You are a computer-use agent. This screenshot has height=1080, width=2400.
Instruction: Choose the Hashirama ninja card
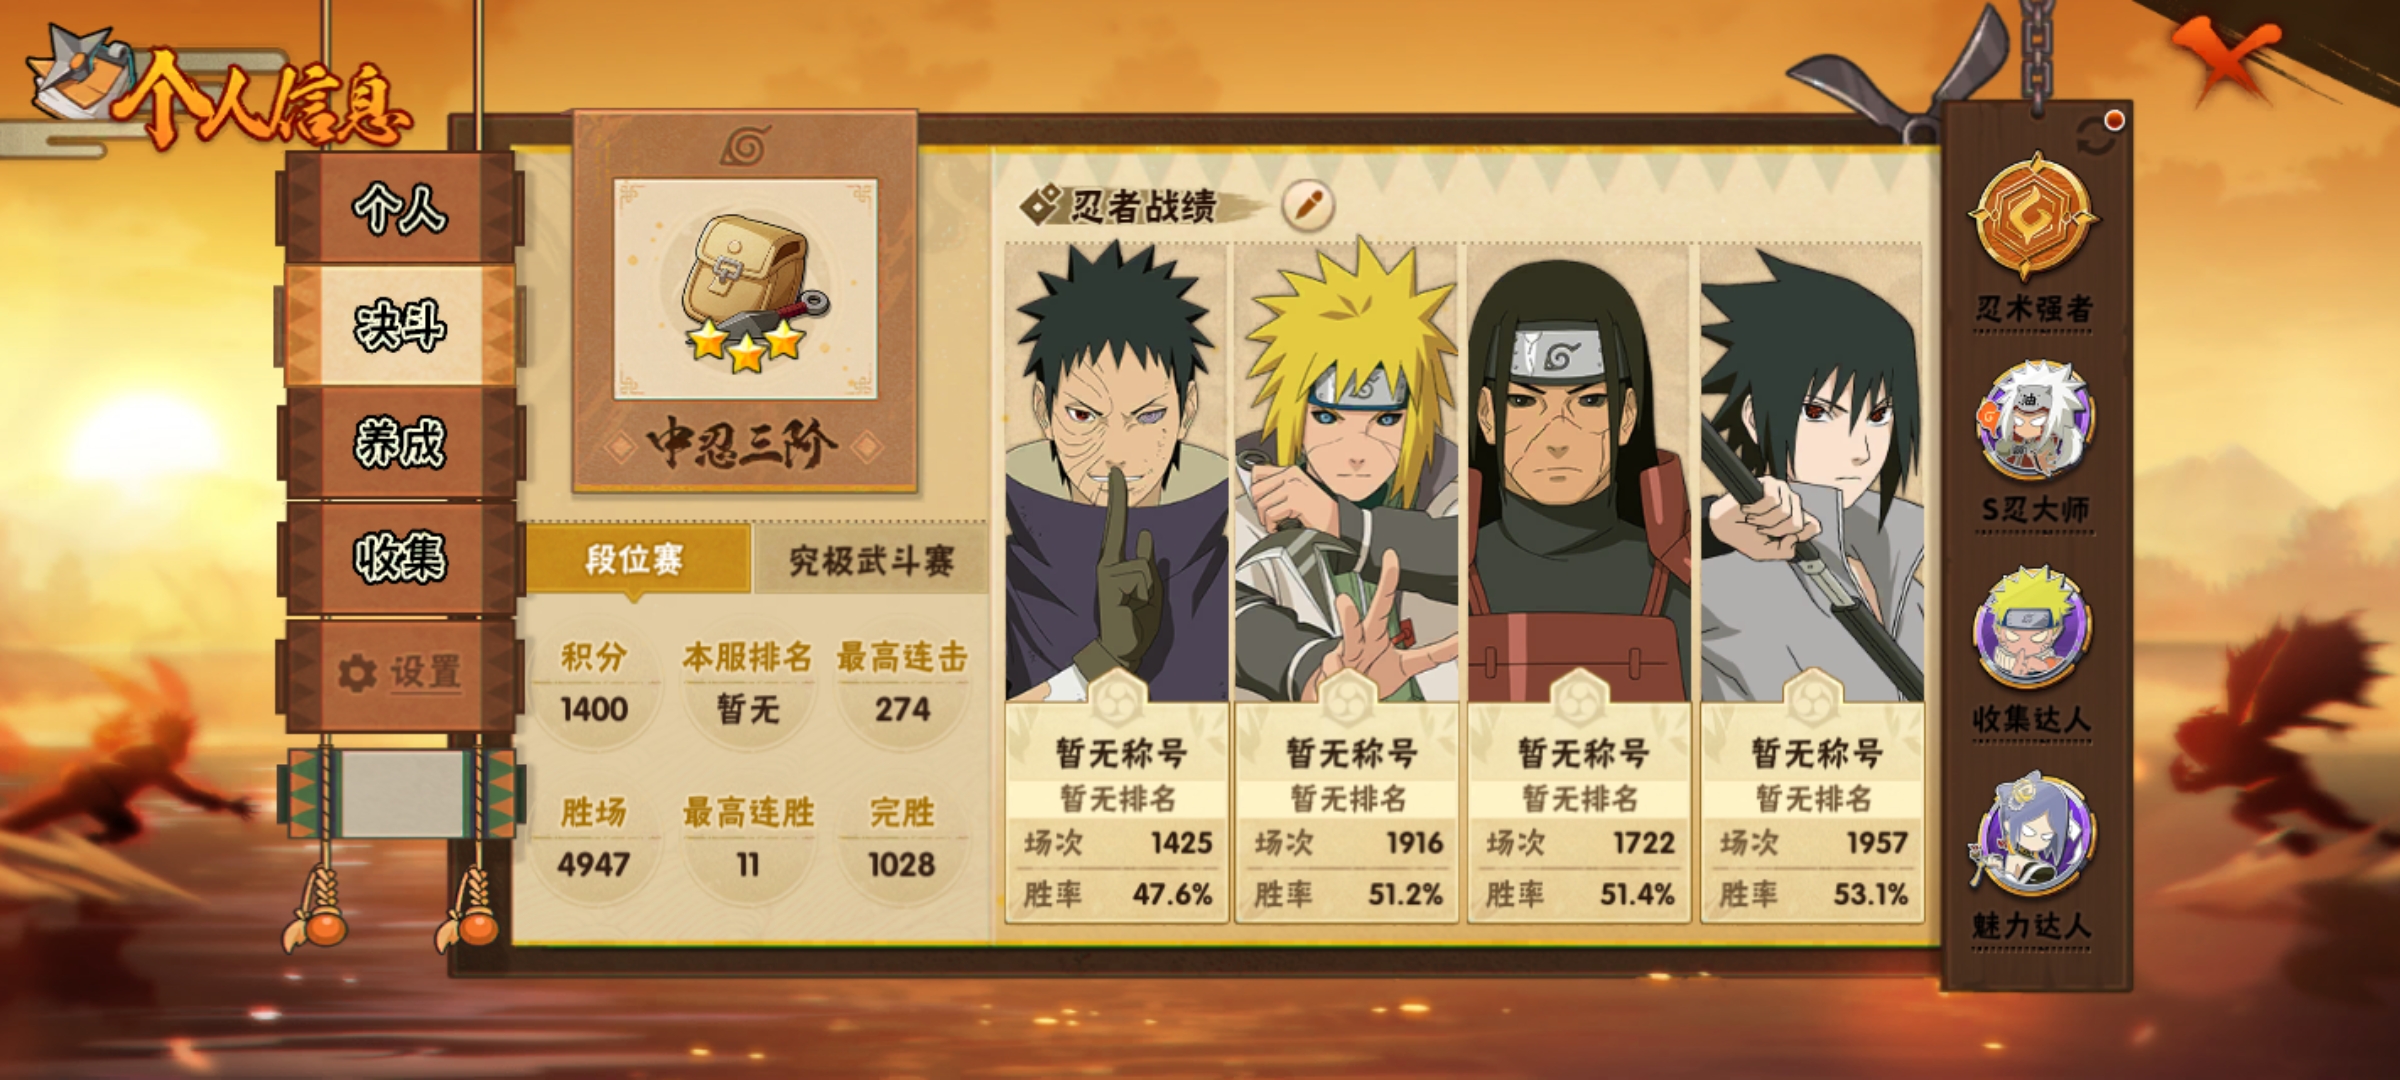click(1579, 582)
